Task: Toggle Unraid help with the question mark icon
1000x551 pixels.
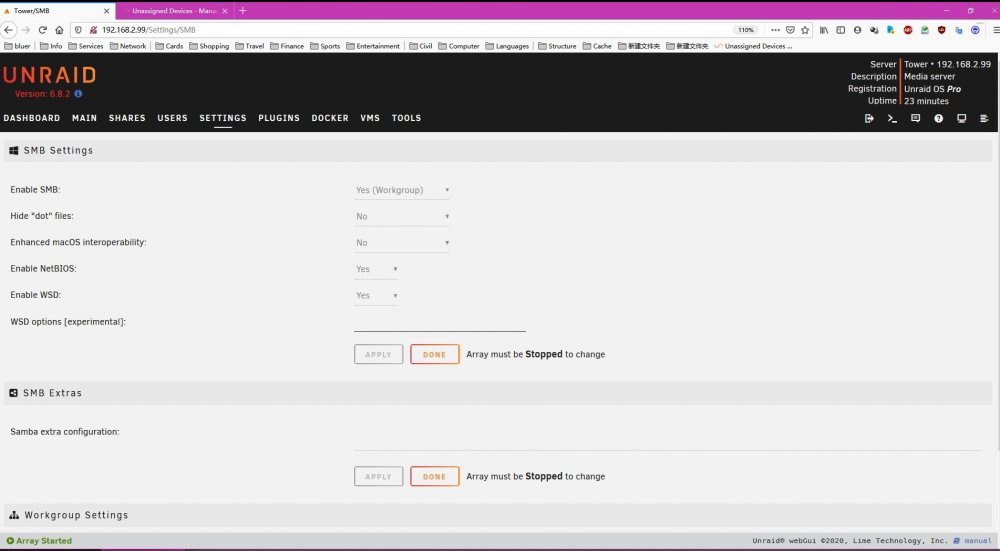Action: 938,119
